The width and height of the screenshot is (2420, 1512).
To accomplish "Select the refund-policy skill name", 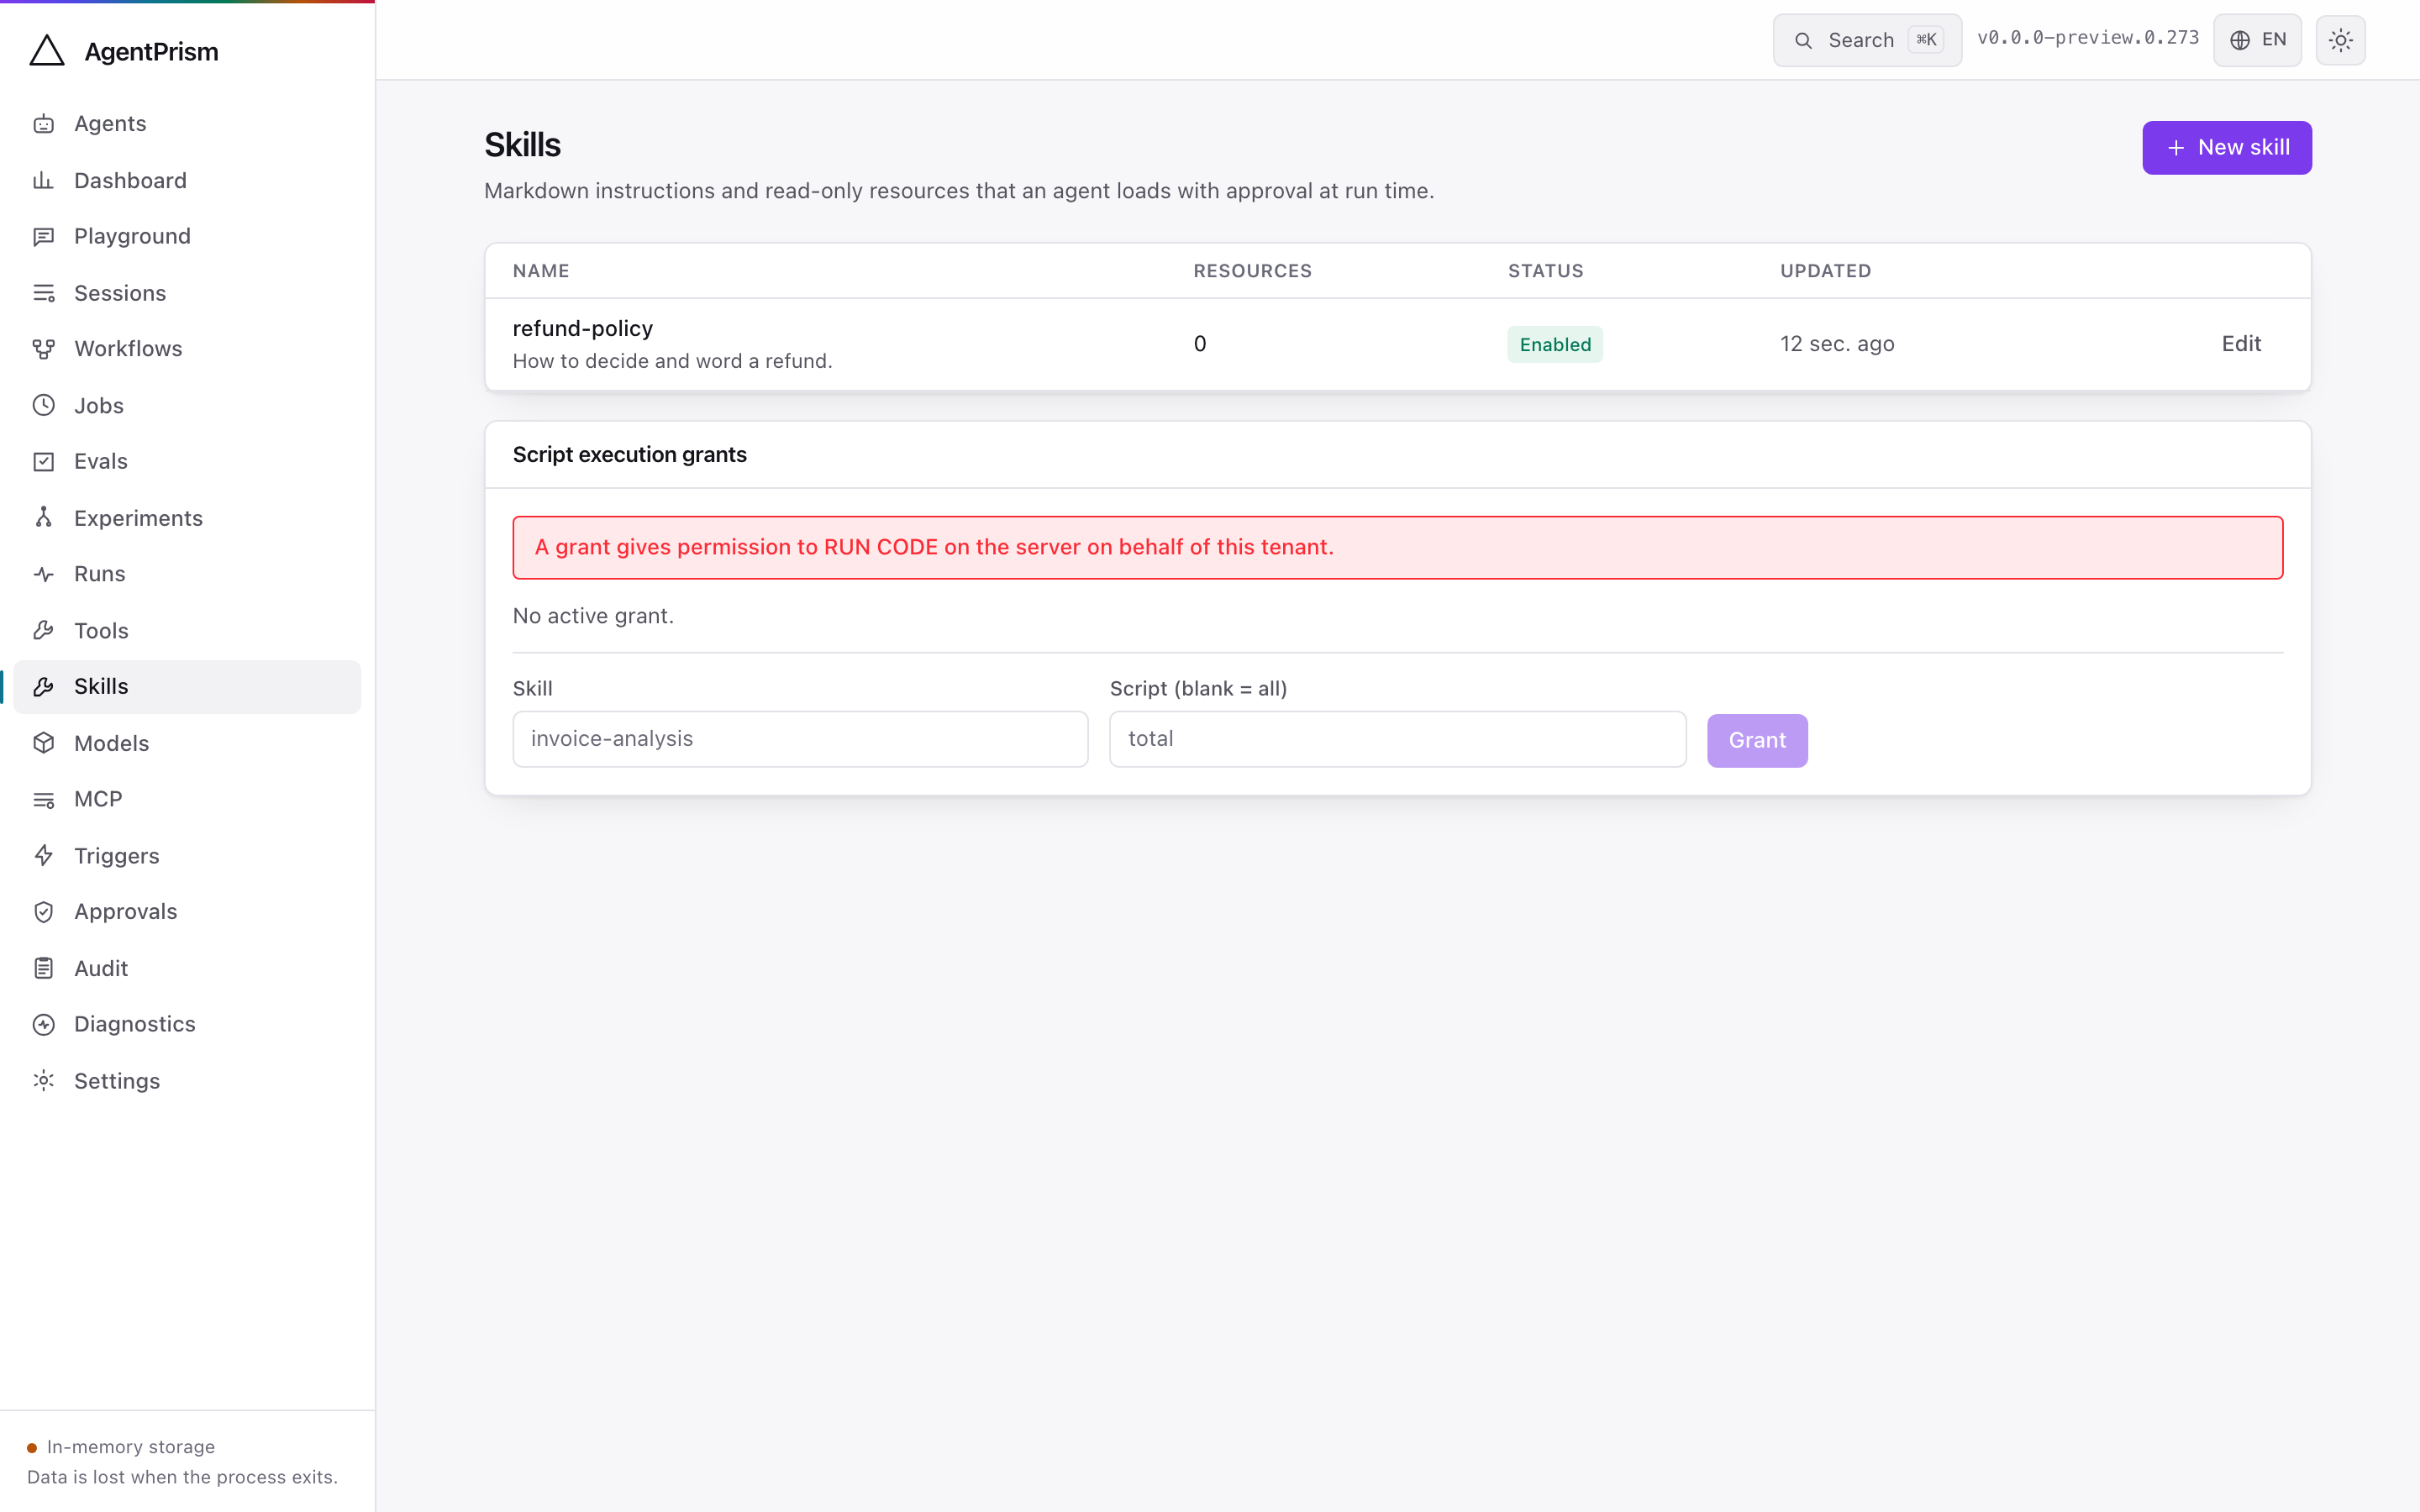I will pyautogui.click(x=583, y=328).
